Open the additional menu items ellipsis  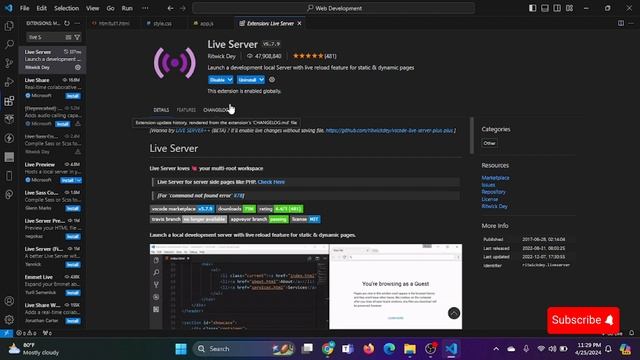pos(145,8)
